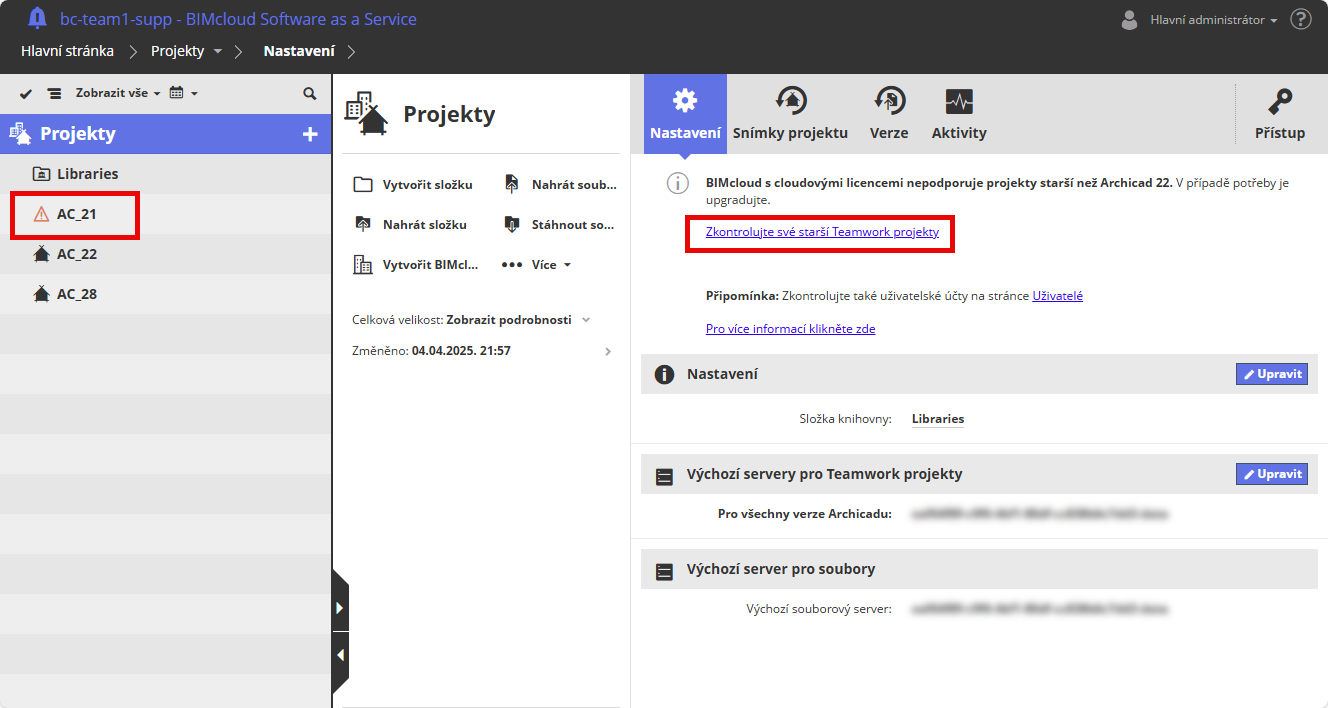The height and width of the screenshot is (708, 1328).
Task: Click Zkontrolujte své starší Teamwork projekty link
Action: point(822,232)
